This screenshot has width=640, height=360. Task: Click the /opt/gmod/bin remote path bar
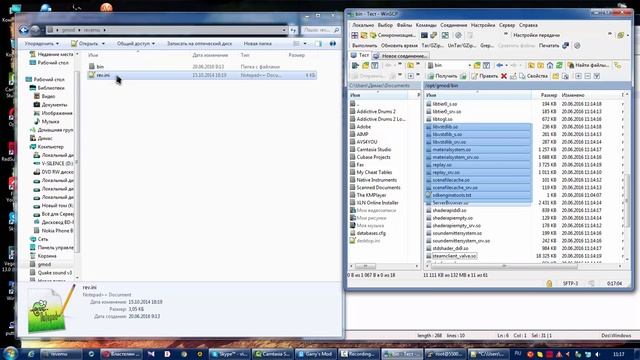527,86
